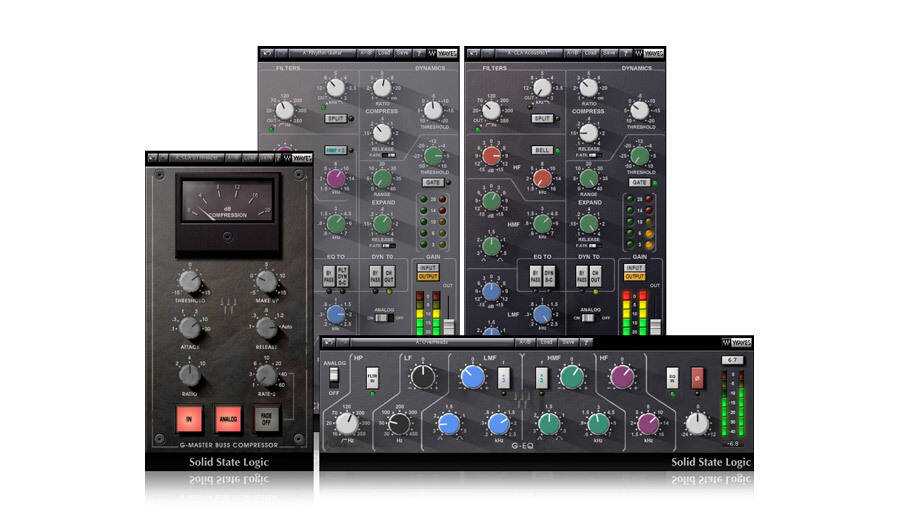Click the Waves logo on the Buss Compressor
The image size is (900, 511).
coord(297,157)
